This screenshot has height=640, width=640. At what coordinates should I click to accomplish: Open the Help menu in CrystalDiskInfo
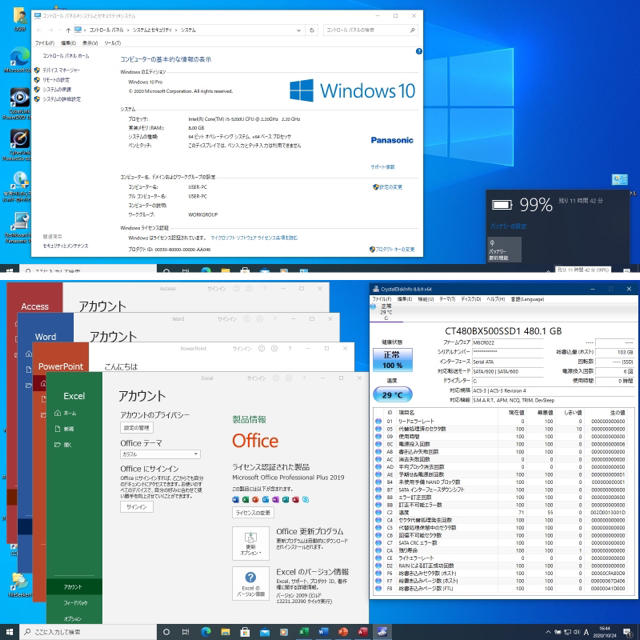(x=496, y=299)
